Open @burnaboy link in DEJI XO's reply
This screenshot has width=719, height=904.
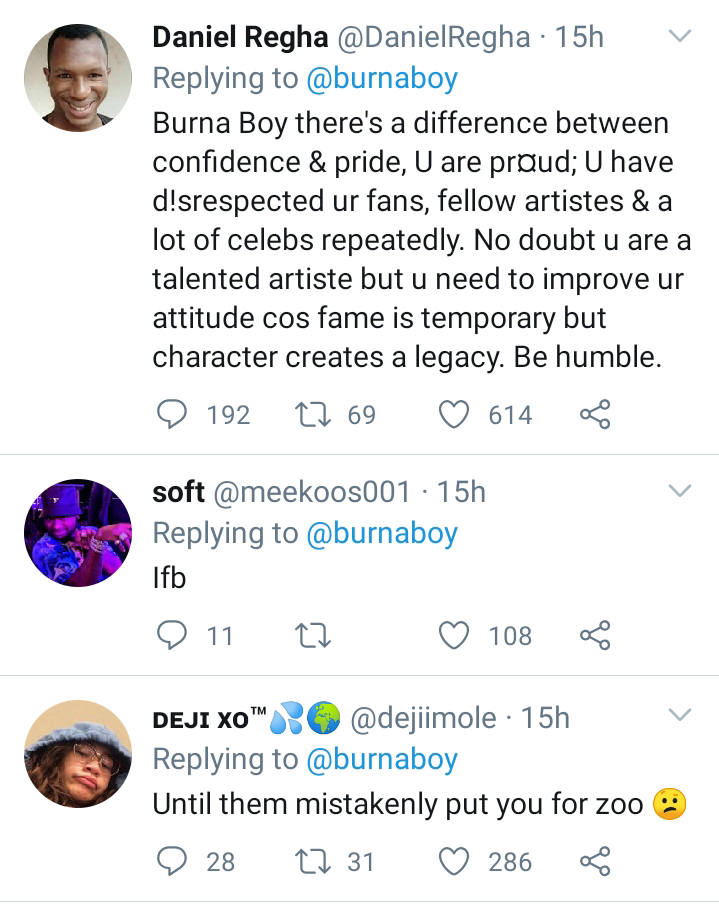[381, 760]
